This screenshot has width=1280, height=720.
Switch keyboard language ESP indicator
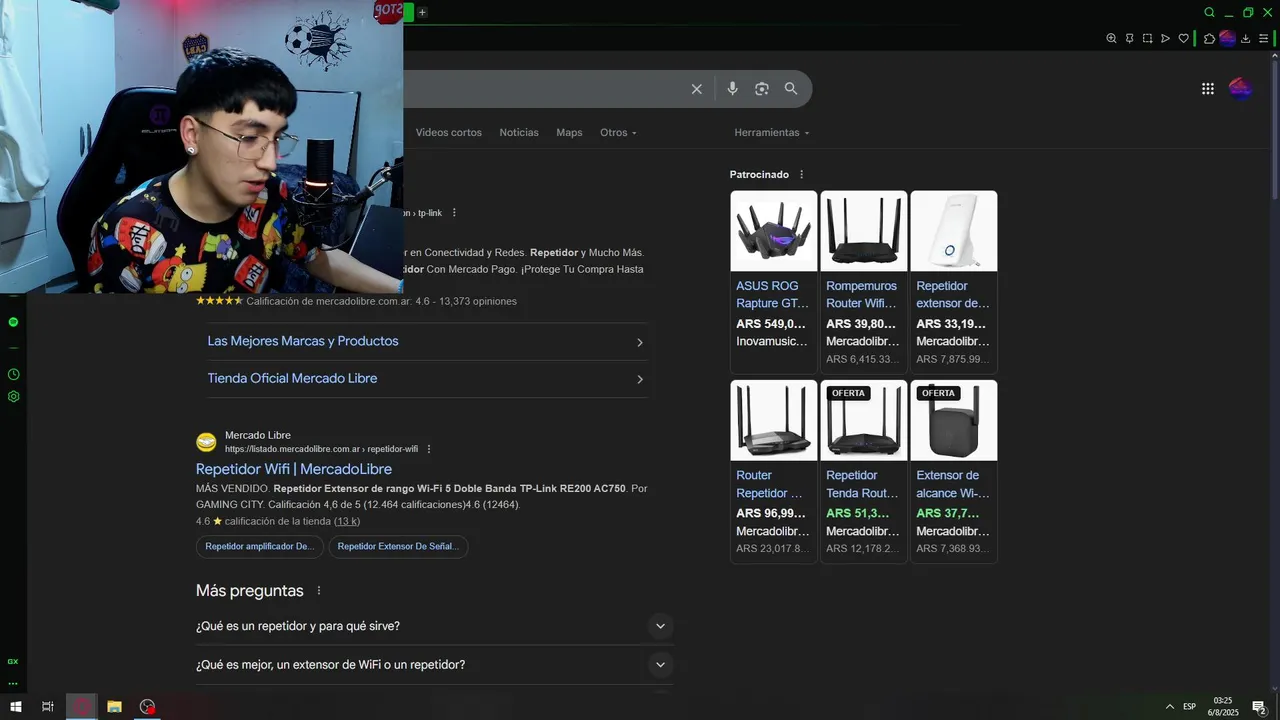tap(1189, 707)
